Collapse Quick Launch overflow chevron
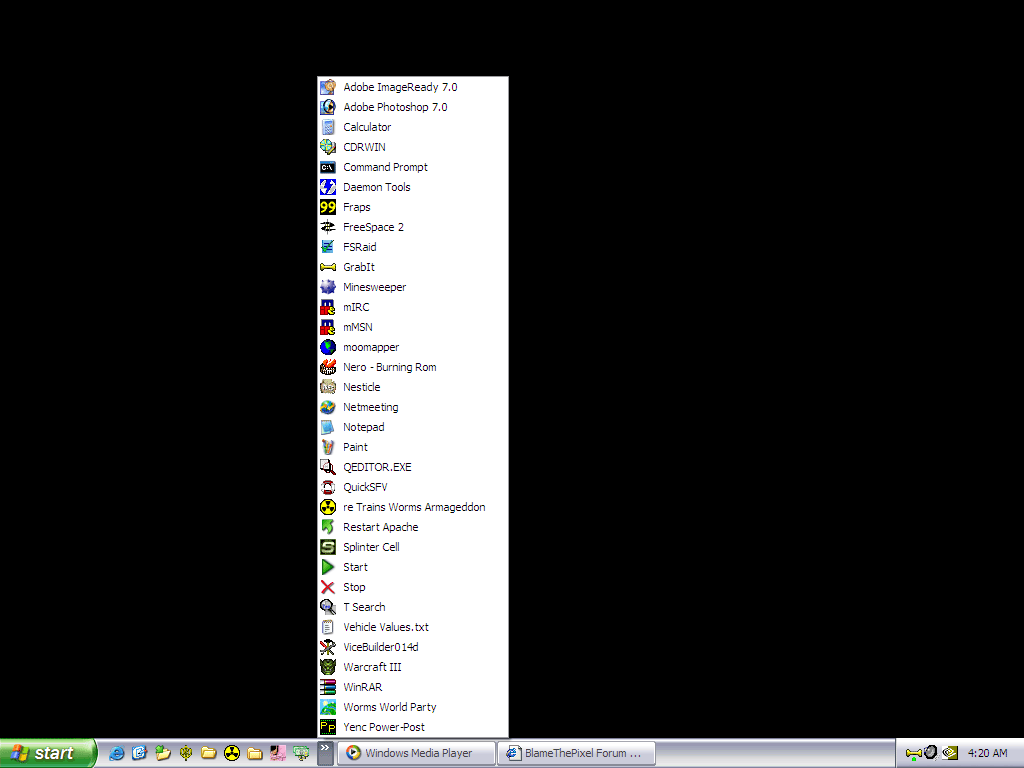 pyautogui.click(x=325, y=752)
